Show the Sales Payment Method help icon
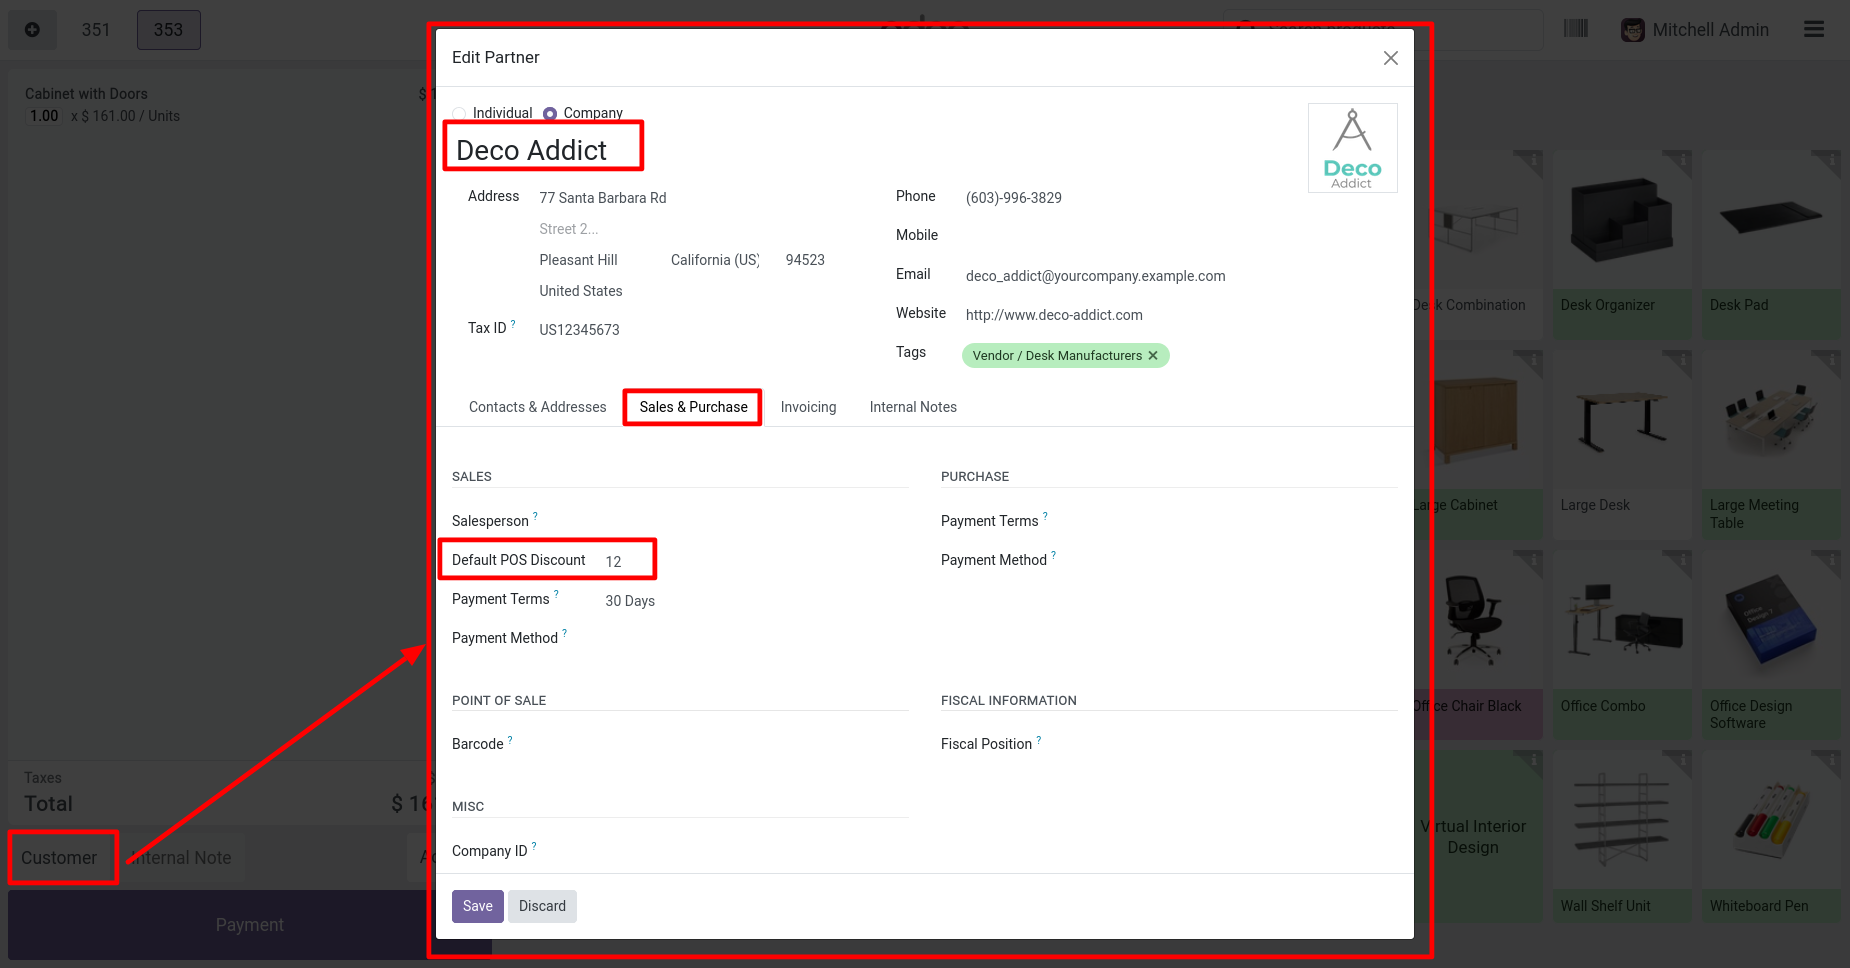The image size is (1850, 968). pyautogui.click(x=564, y=633)
